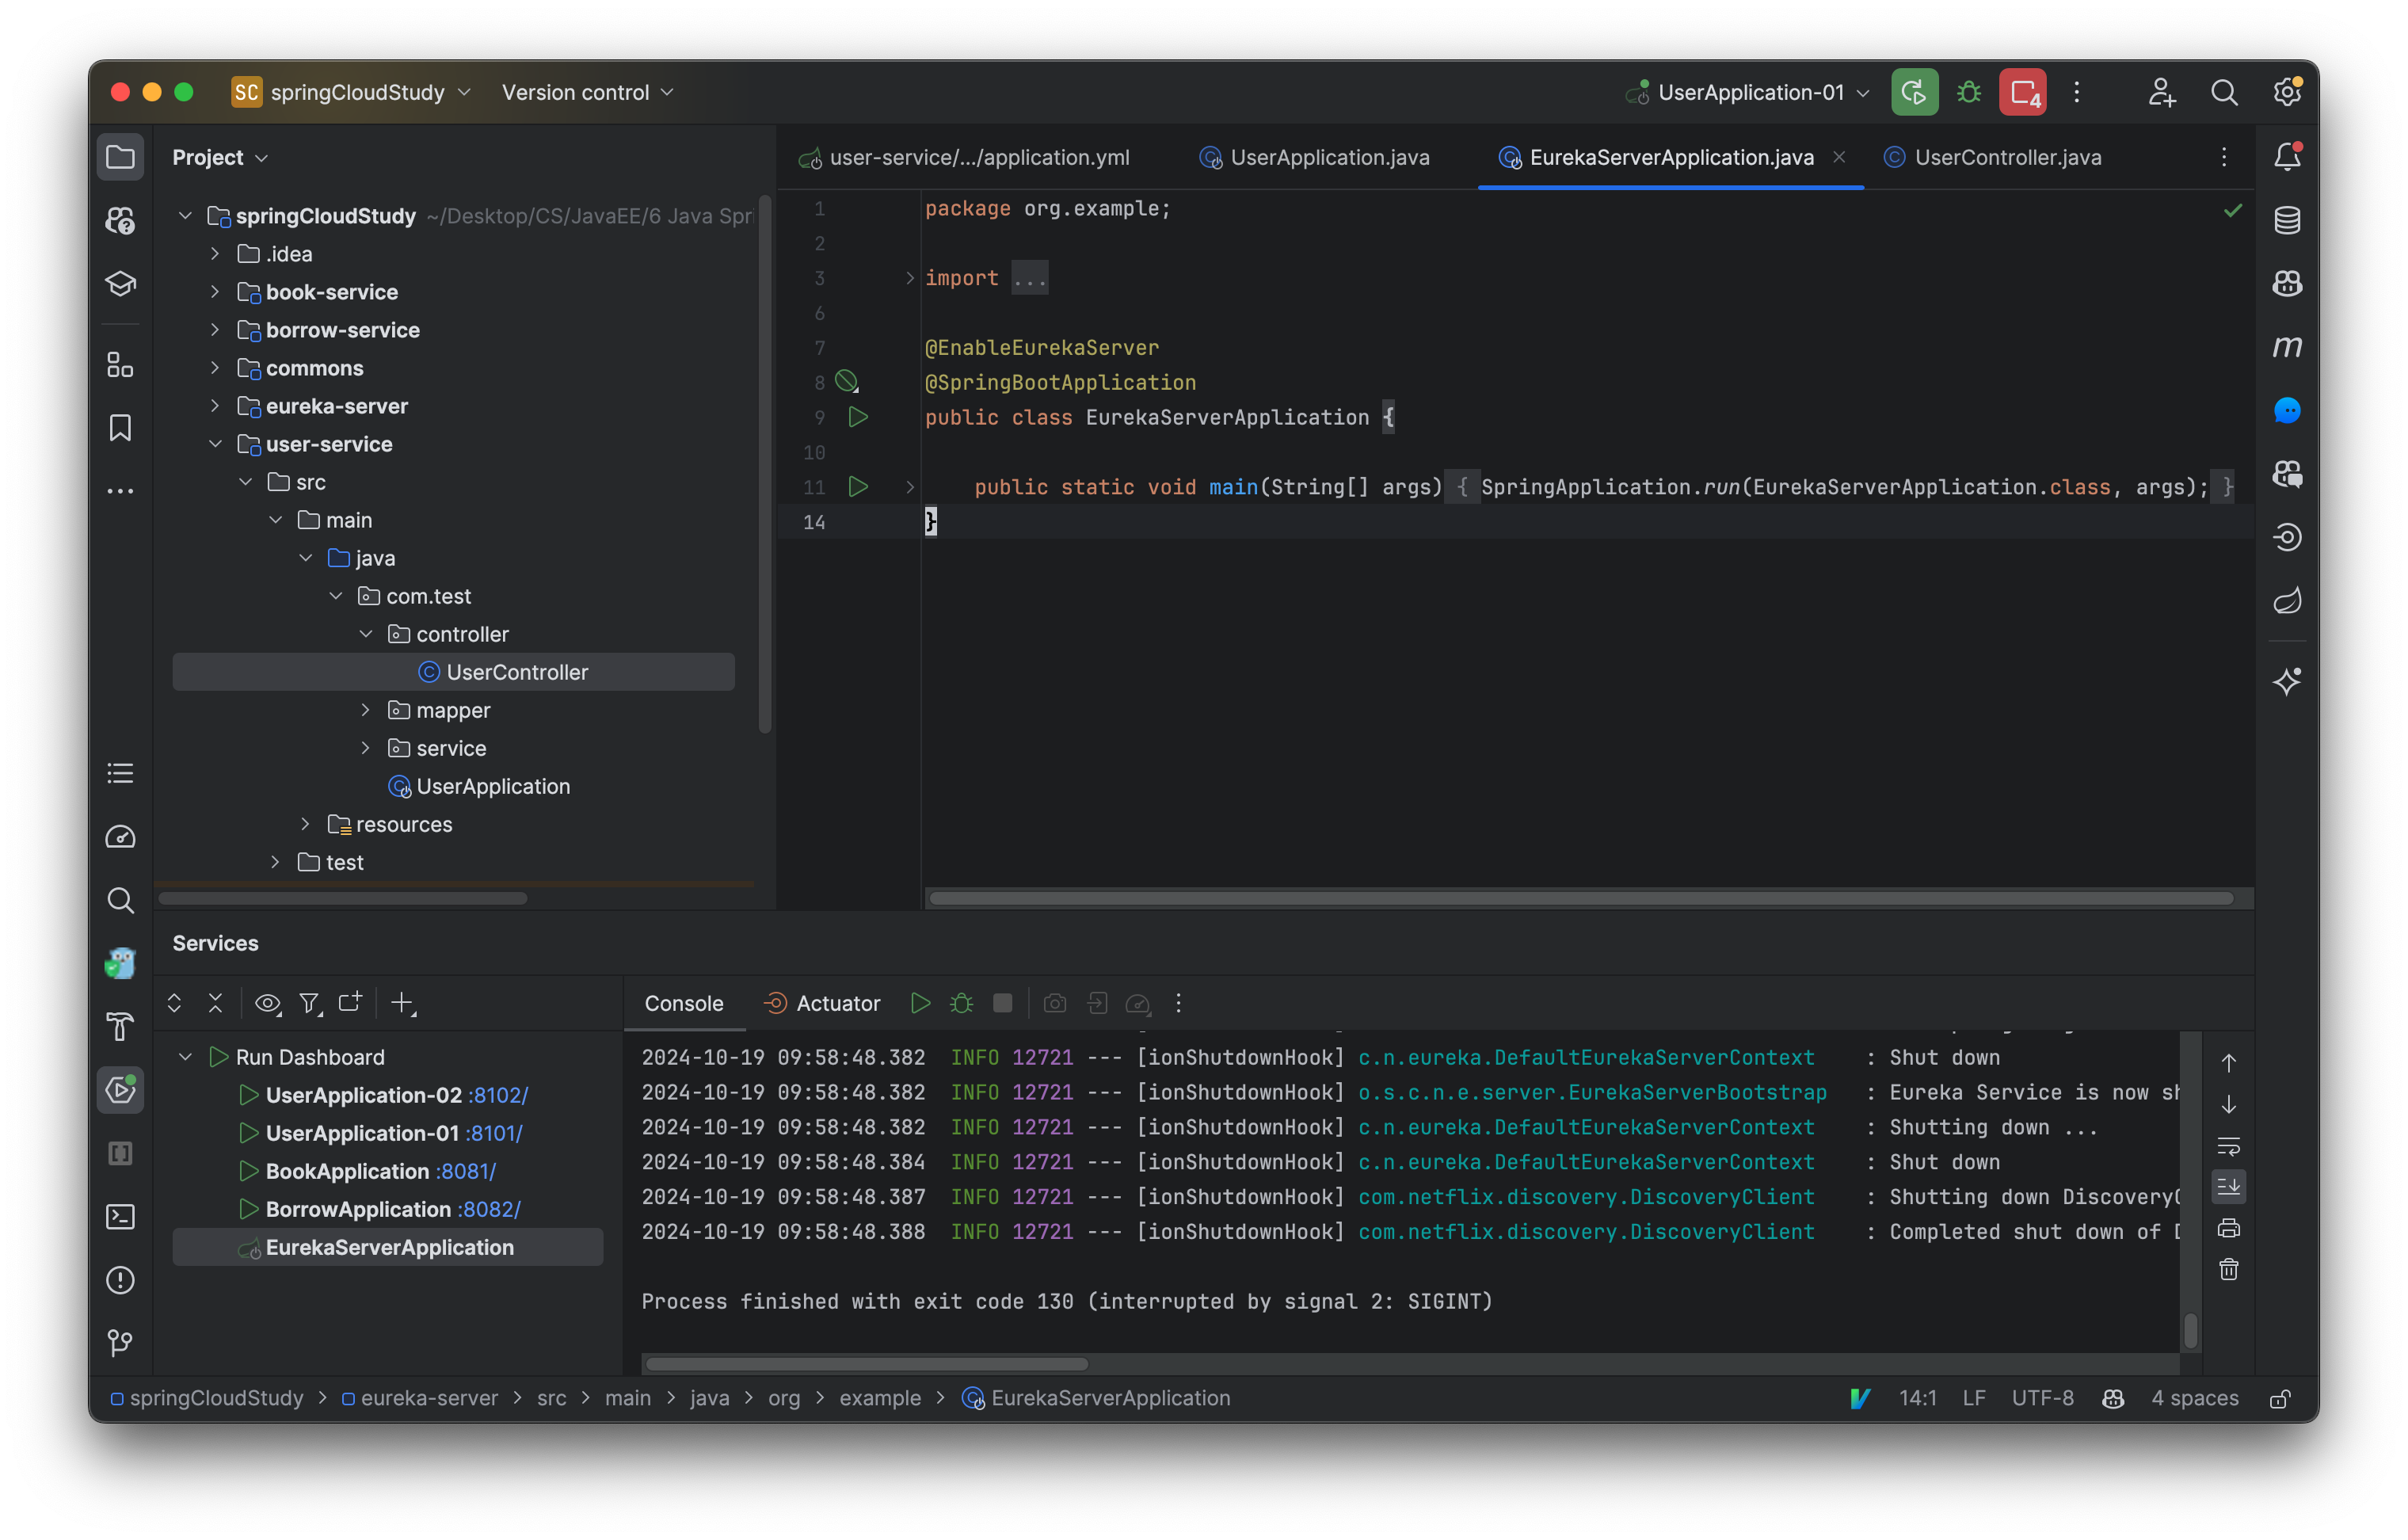Stop running processes via red stop button
Viewport: 2408px width, 1540px height.
2023,92
